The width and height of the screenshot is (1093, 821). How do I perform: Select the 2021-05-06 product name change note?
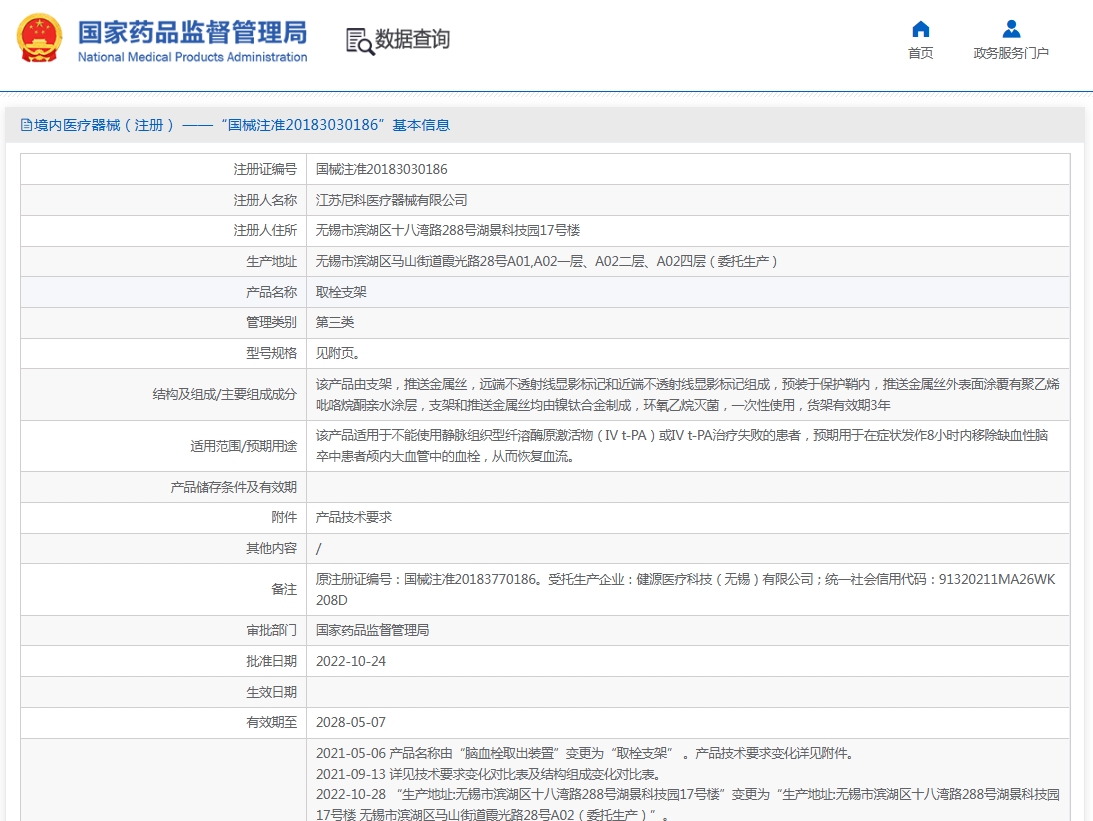pos(584,753)
